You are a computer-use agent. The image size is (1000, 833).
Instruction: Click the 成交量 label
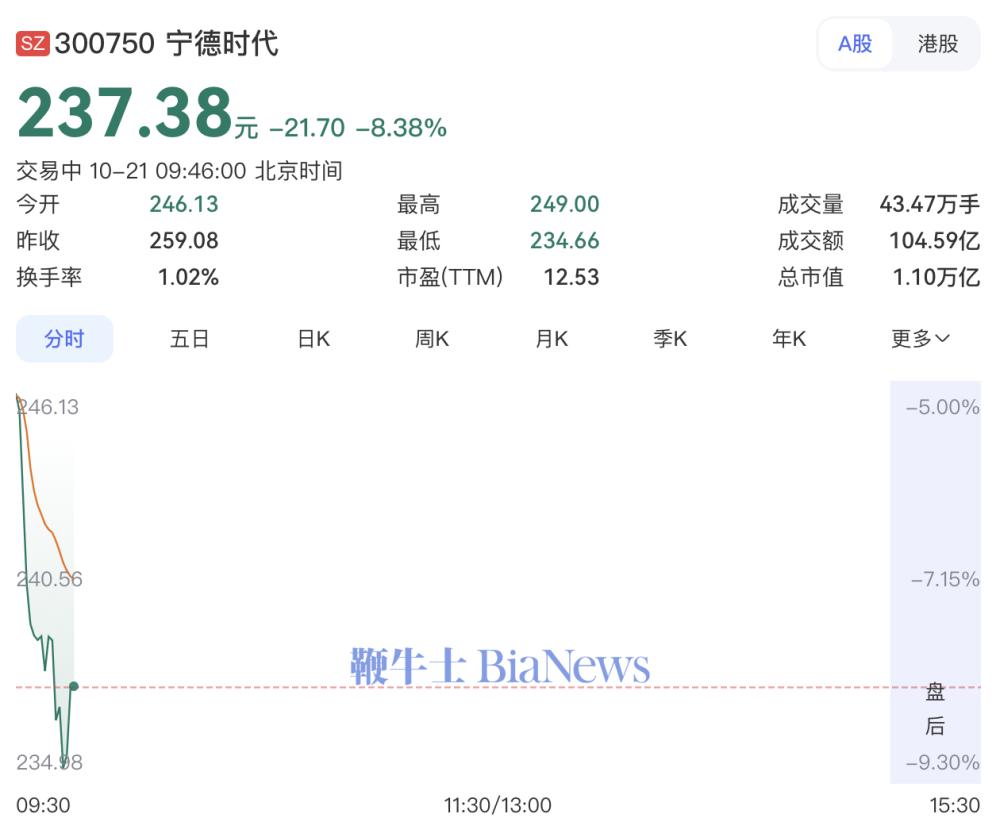click(811, 204)
